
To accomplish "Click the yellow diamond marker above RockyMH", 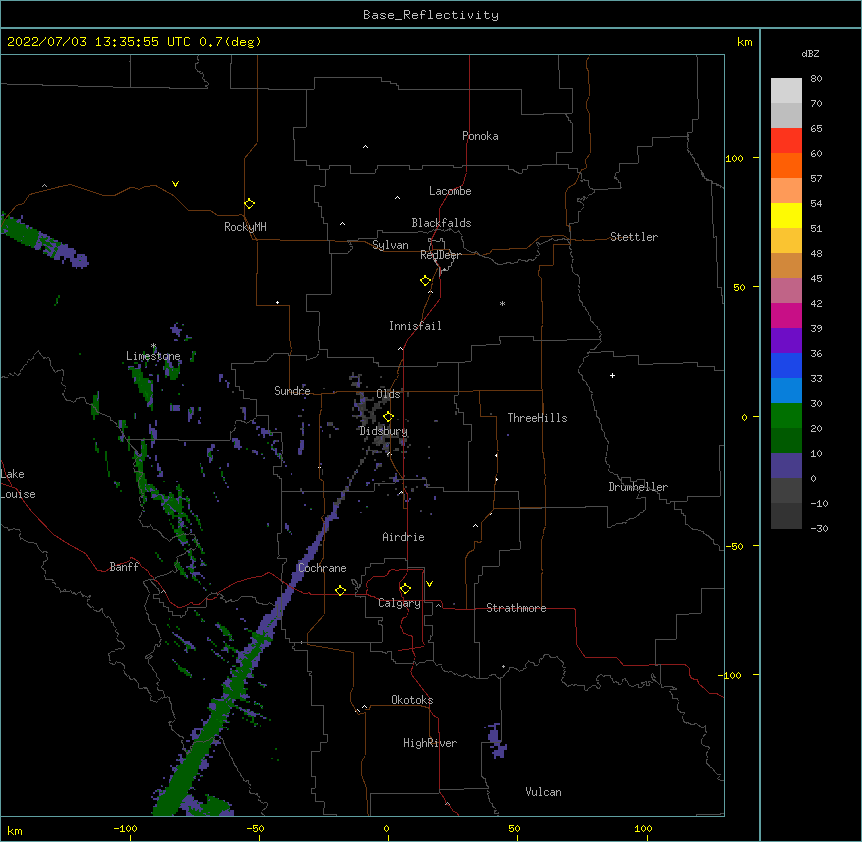I will tap(249, 204).
